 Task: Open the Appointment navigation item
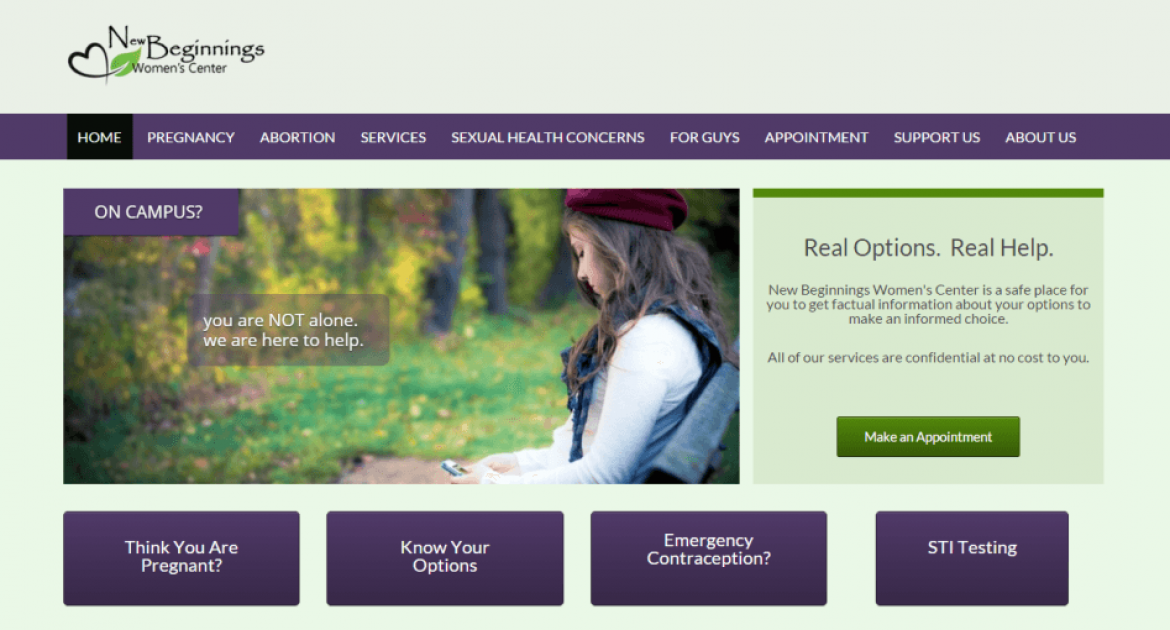point(816,137)
